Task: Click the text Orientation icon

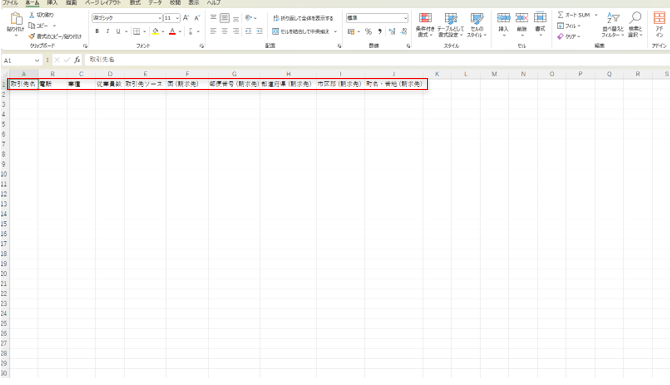Action: (248, 18)
